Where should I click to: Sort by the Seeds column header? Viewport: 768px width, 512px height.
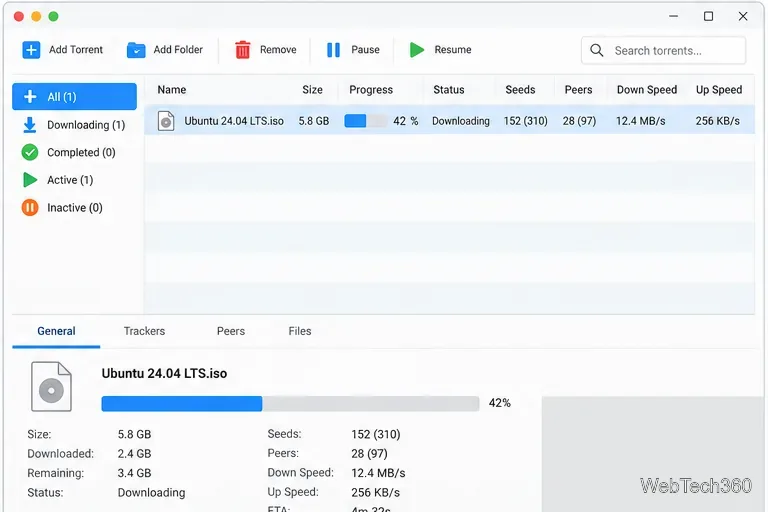pyautogui.click(x=520, y=90)
